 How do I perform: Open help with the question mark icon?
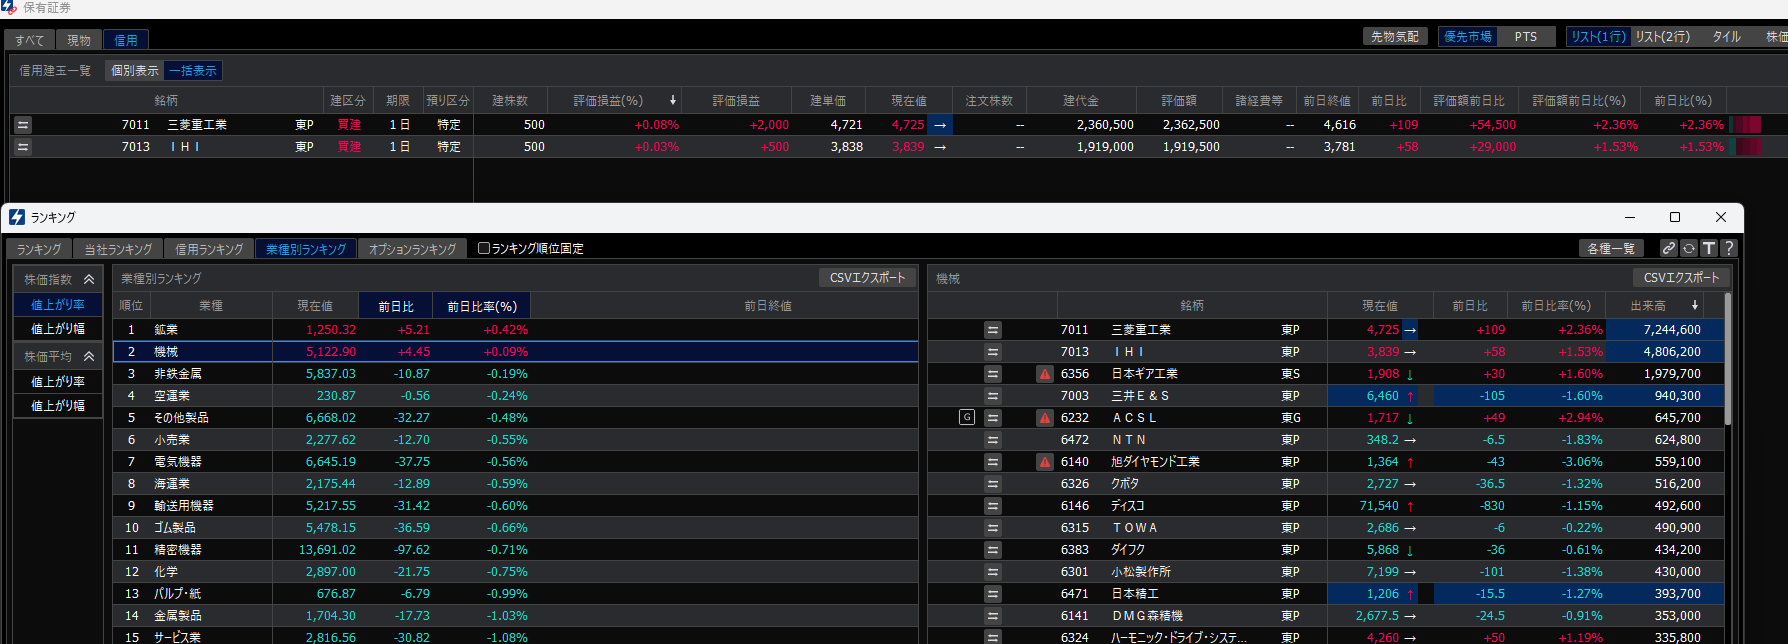pyautogui.click(x=1728, y=248)
